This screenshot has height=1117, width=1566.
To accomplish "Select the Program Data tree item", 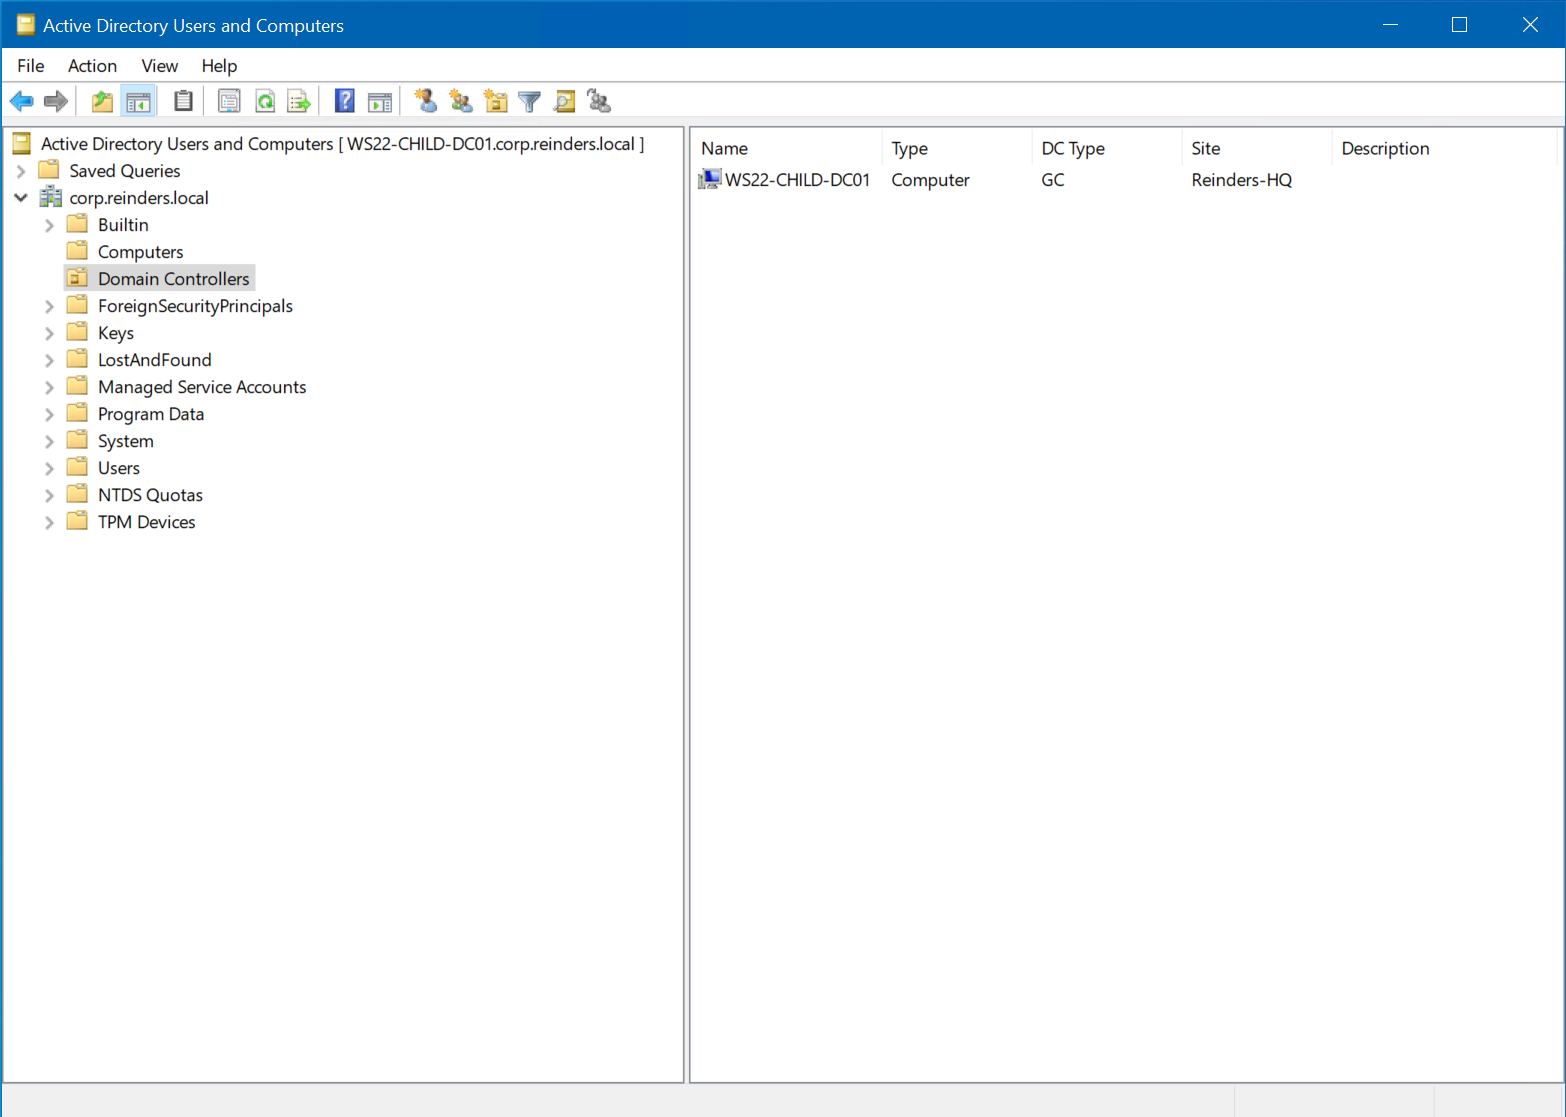I will tap(151, 414).
